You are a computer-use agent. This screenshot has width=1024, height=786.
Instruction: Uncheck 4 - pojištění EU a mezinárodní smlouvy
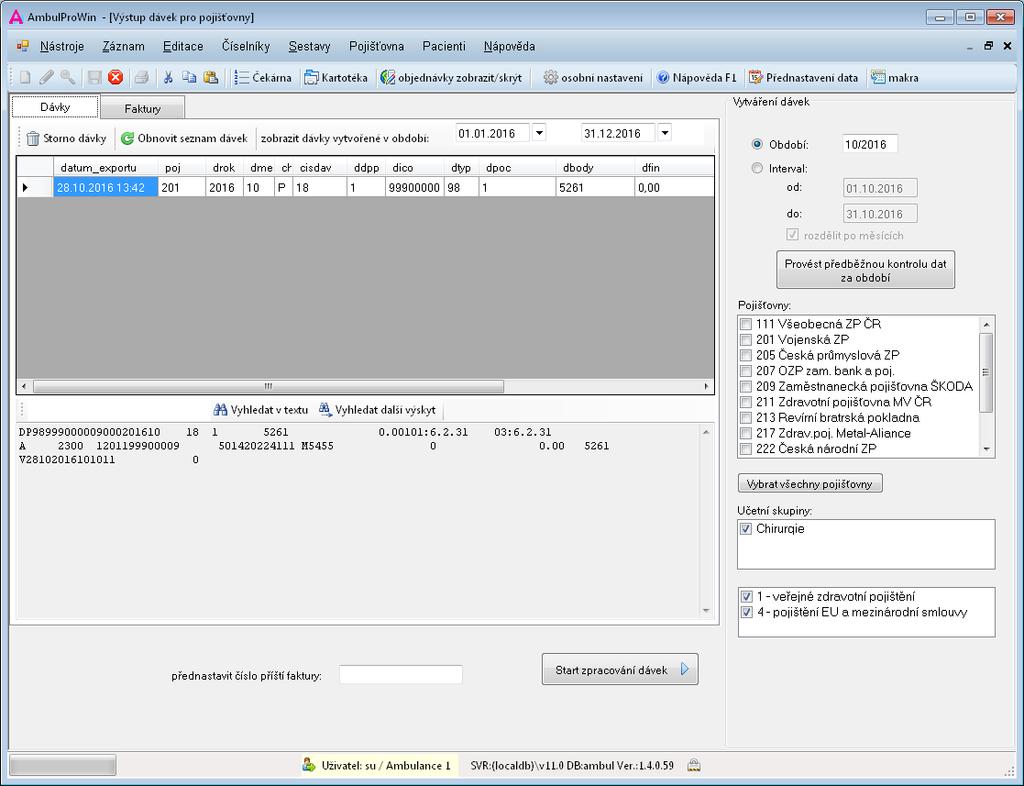tap(746, 612)
